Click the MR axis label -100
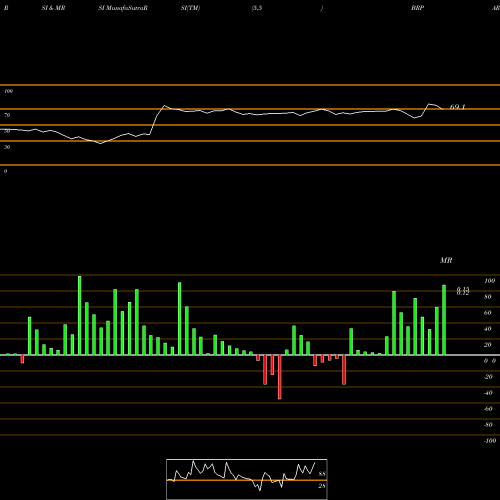 tap(490, 441)
